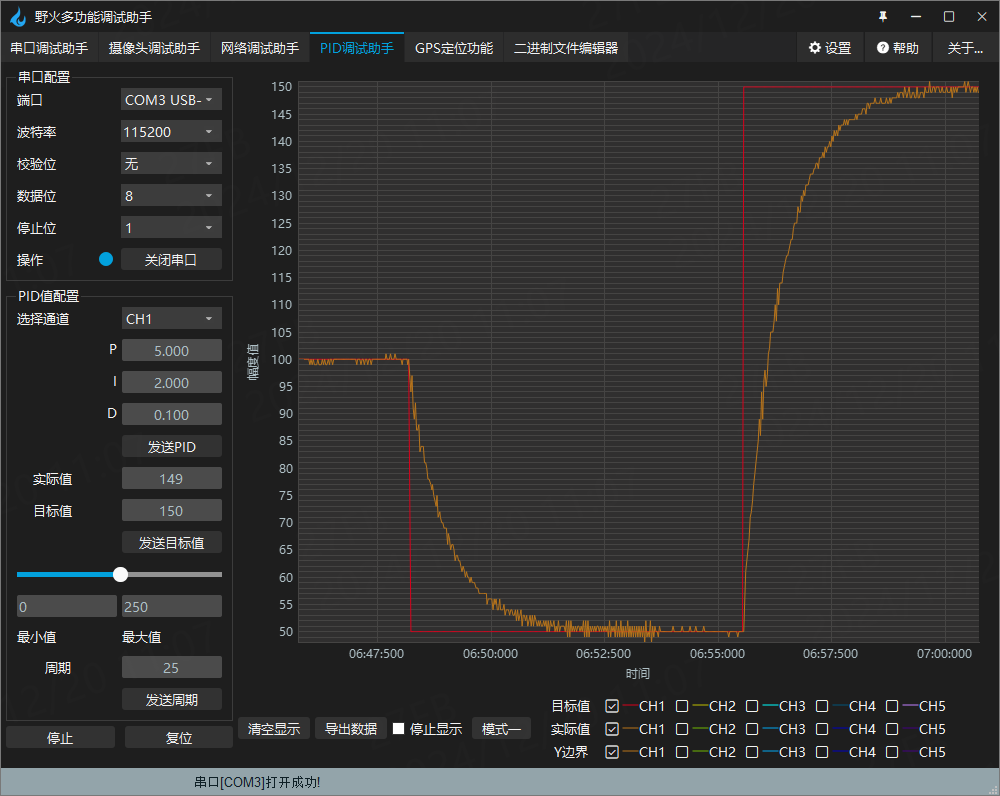Click the gear icon for settings
Image resolution: width=1000 pixels, height=796 pixels.
[814, 48]
